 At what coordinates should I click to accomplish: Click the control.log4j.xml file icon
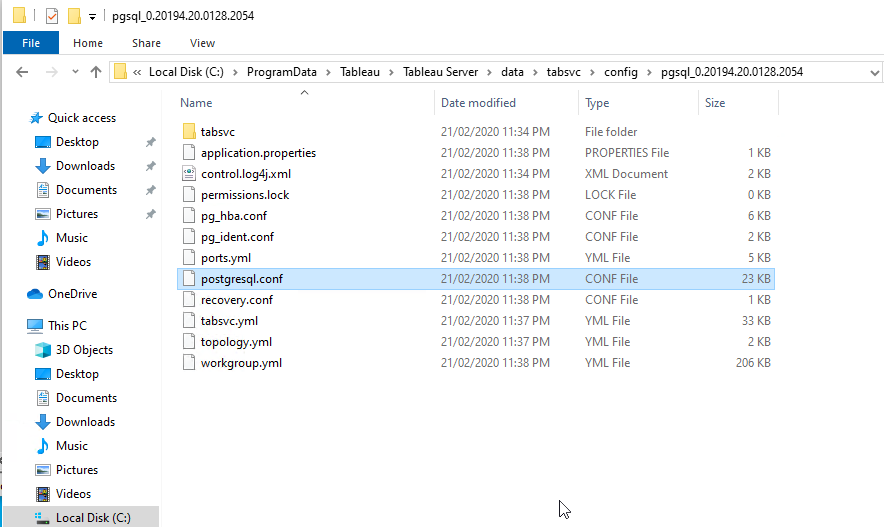point(189,174)
